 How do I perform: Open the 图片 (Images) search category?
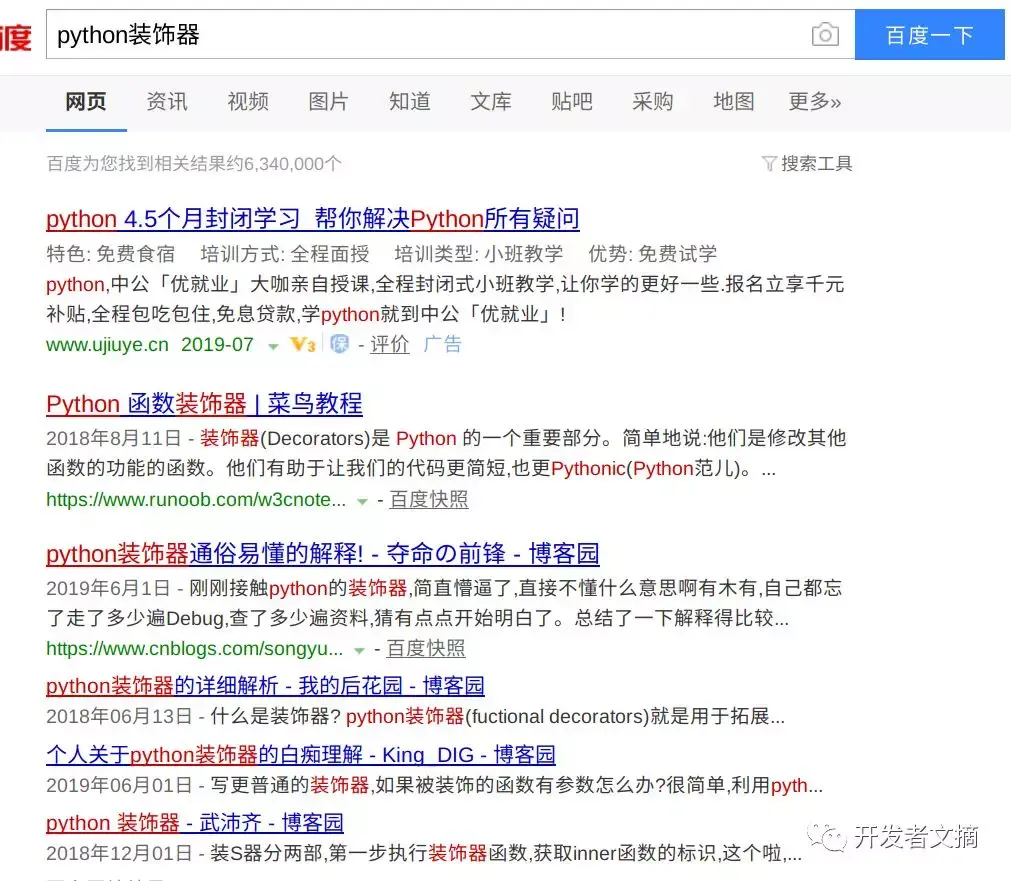click(328, 102)
